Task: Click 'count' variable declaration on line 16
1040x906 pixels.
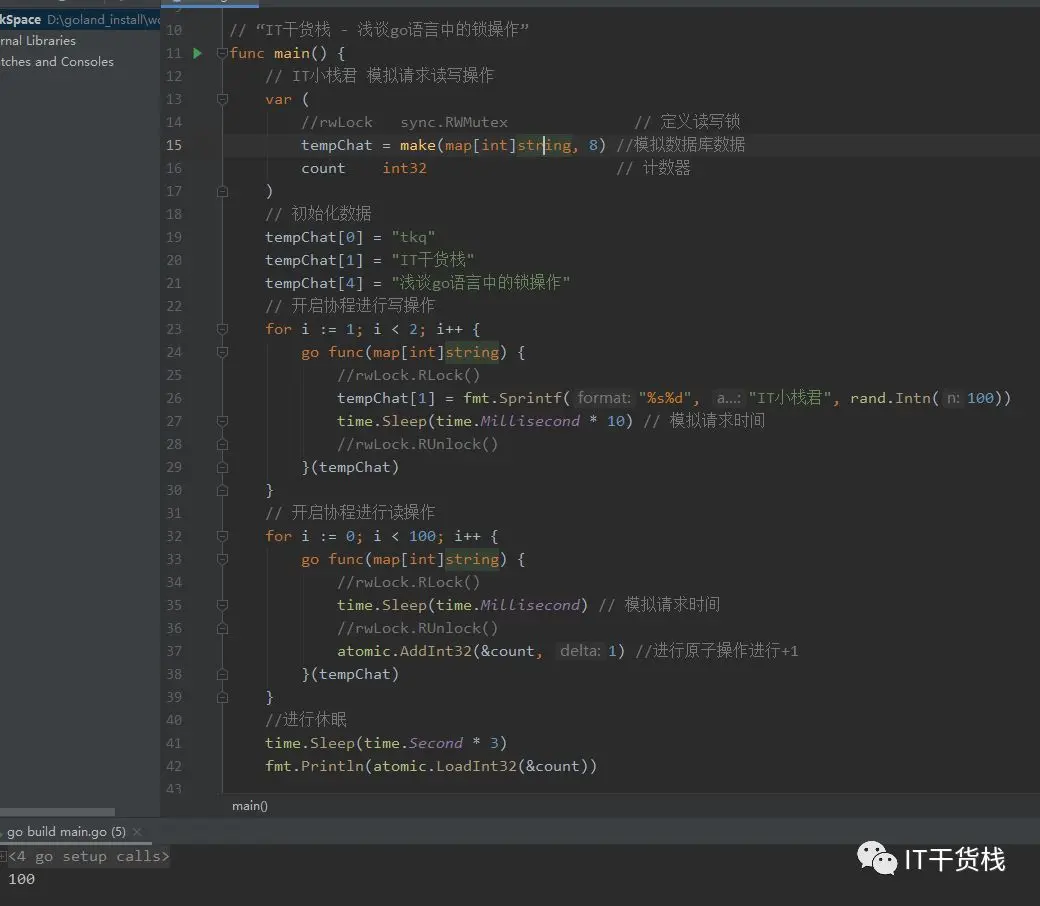Action: coord(323,168)
